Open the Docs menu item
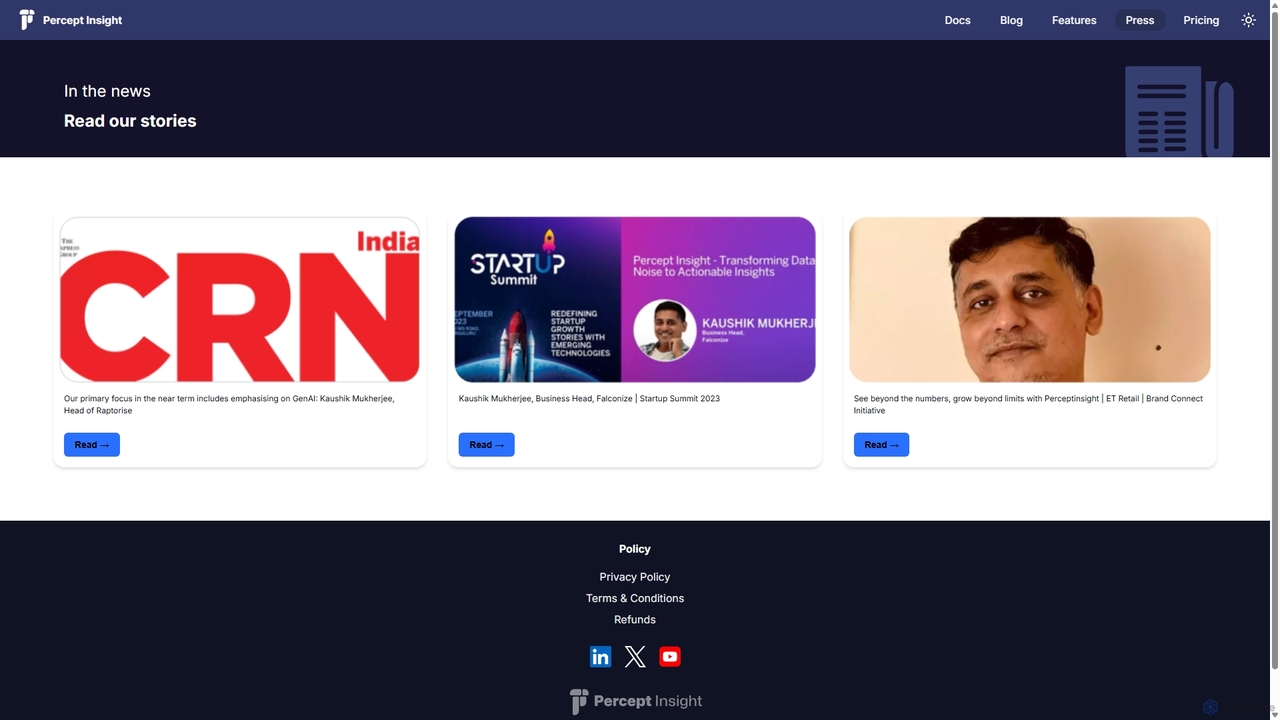Viewport: 1280px width, 720px height. (958, 20)
